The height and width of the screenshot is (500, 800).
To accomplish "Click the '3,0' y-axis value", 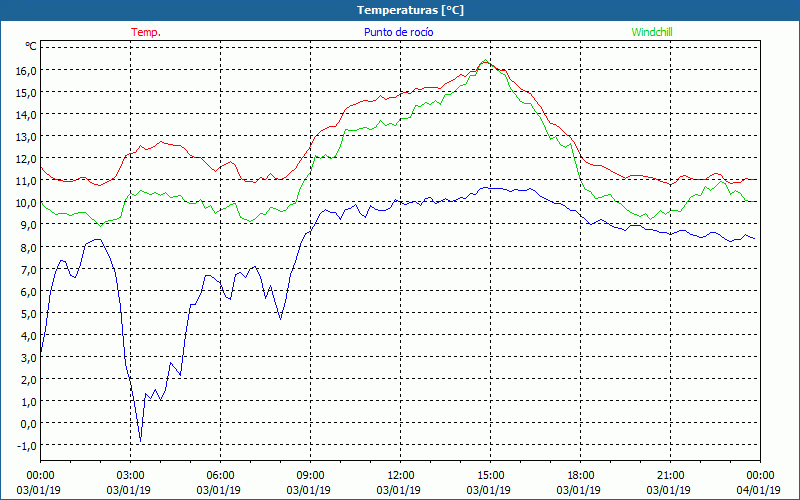I will (x=29, y=357).
